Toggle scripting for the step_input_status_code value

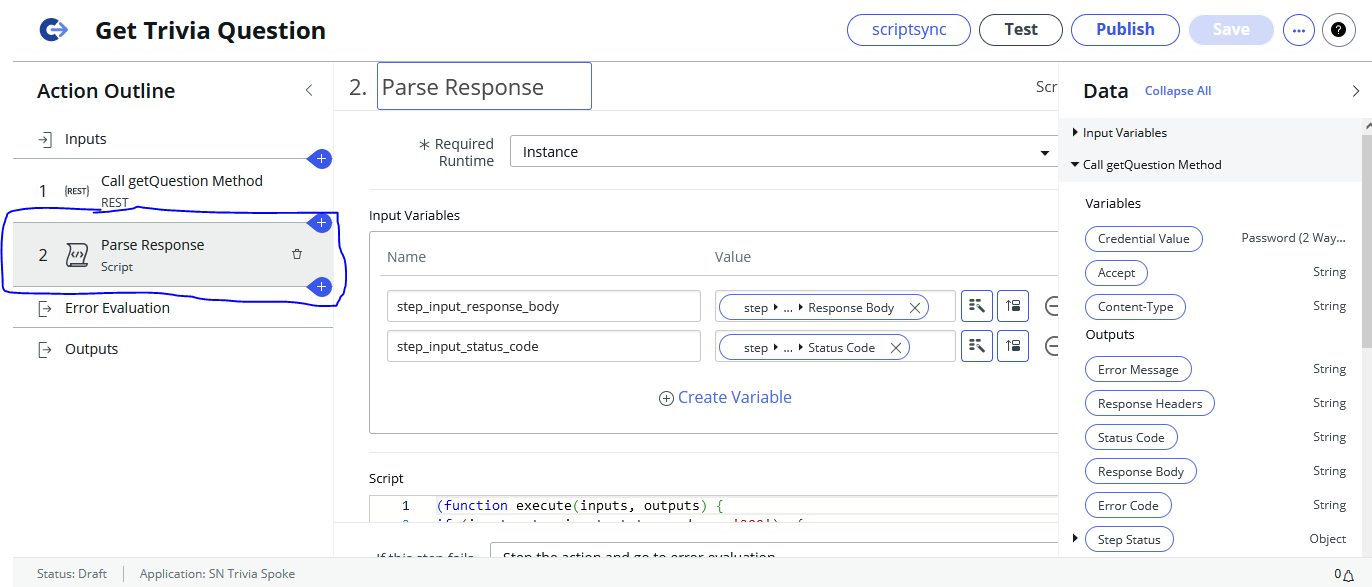coord(1013,347)
